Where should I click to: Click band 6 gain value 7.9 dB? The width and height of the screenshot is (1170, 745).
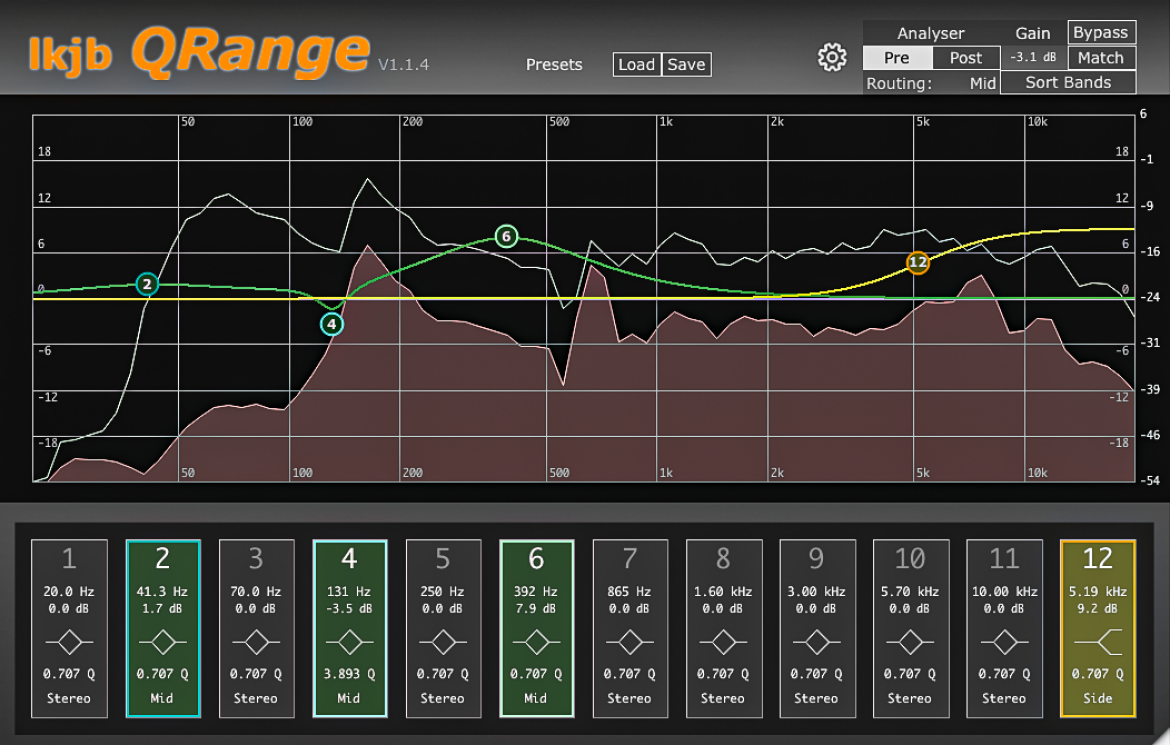(536, 608)
